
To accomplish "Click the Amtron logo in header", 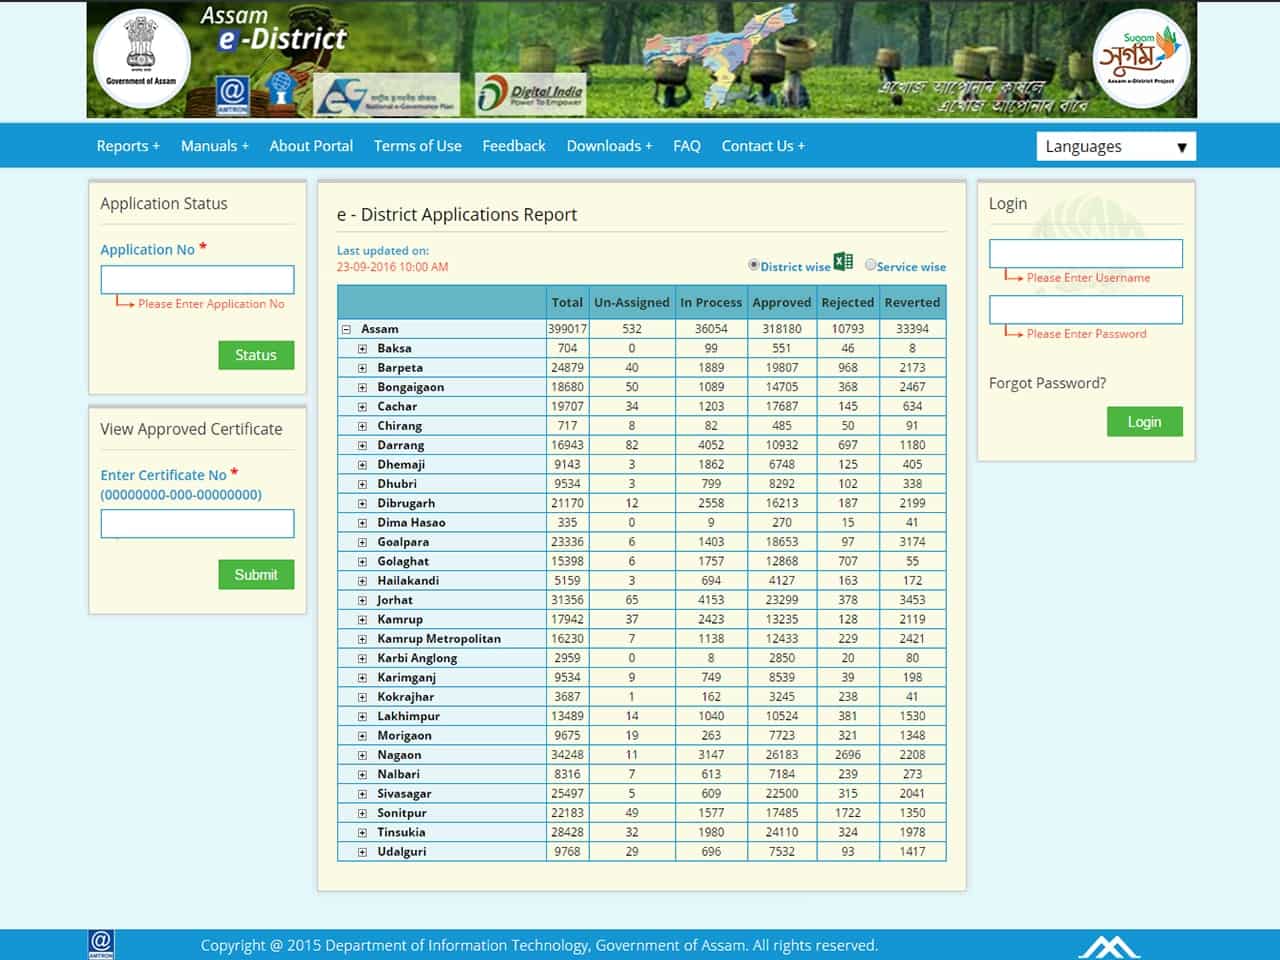I will pos(232,96).
